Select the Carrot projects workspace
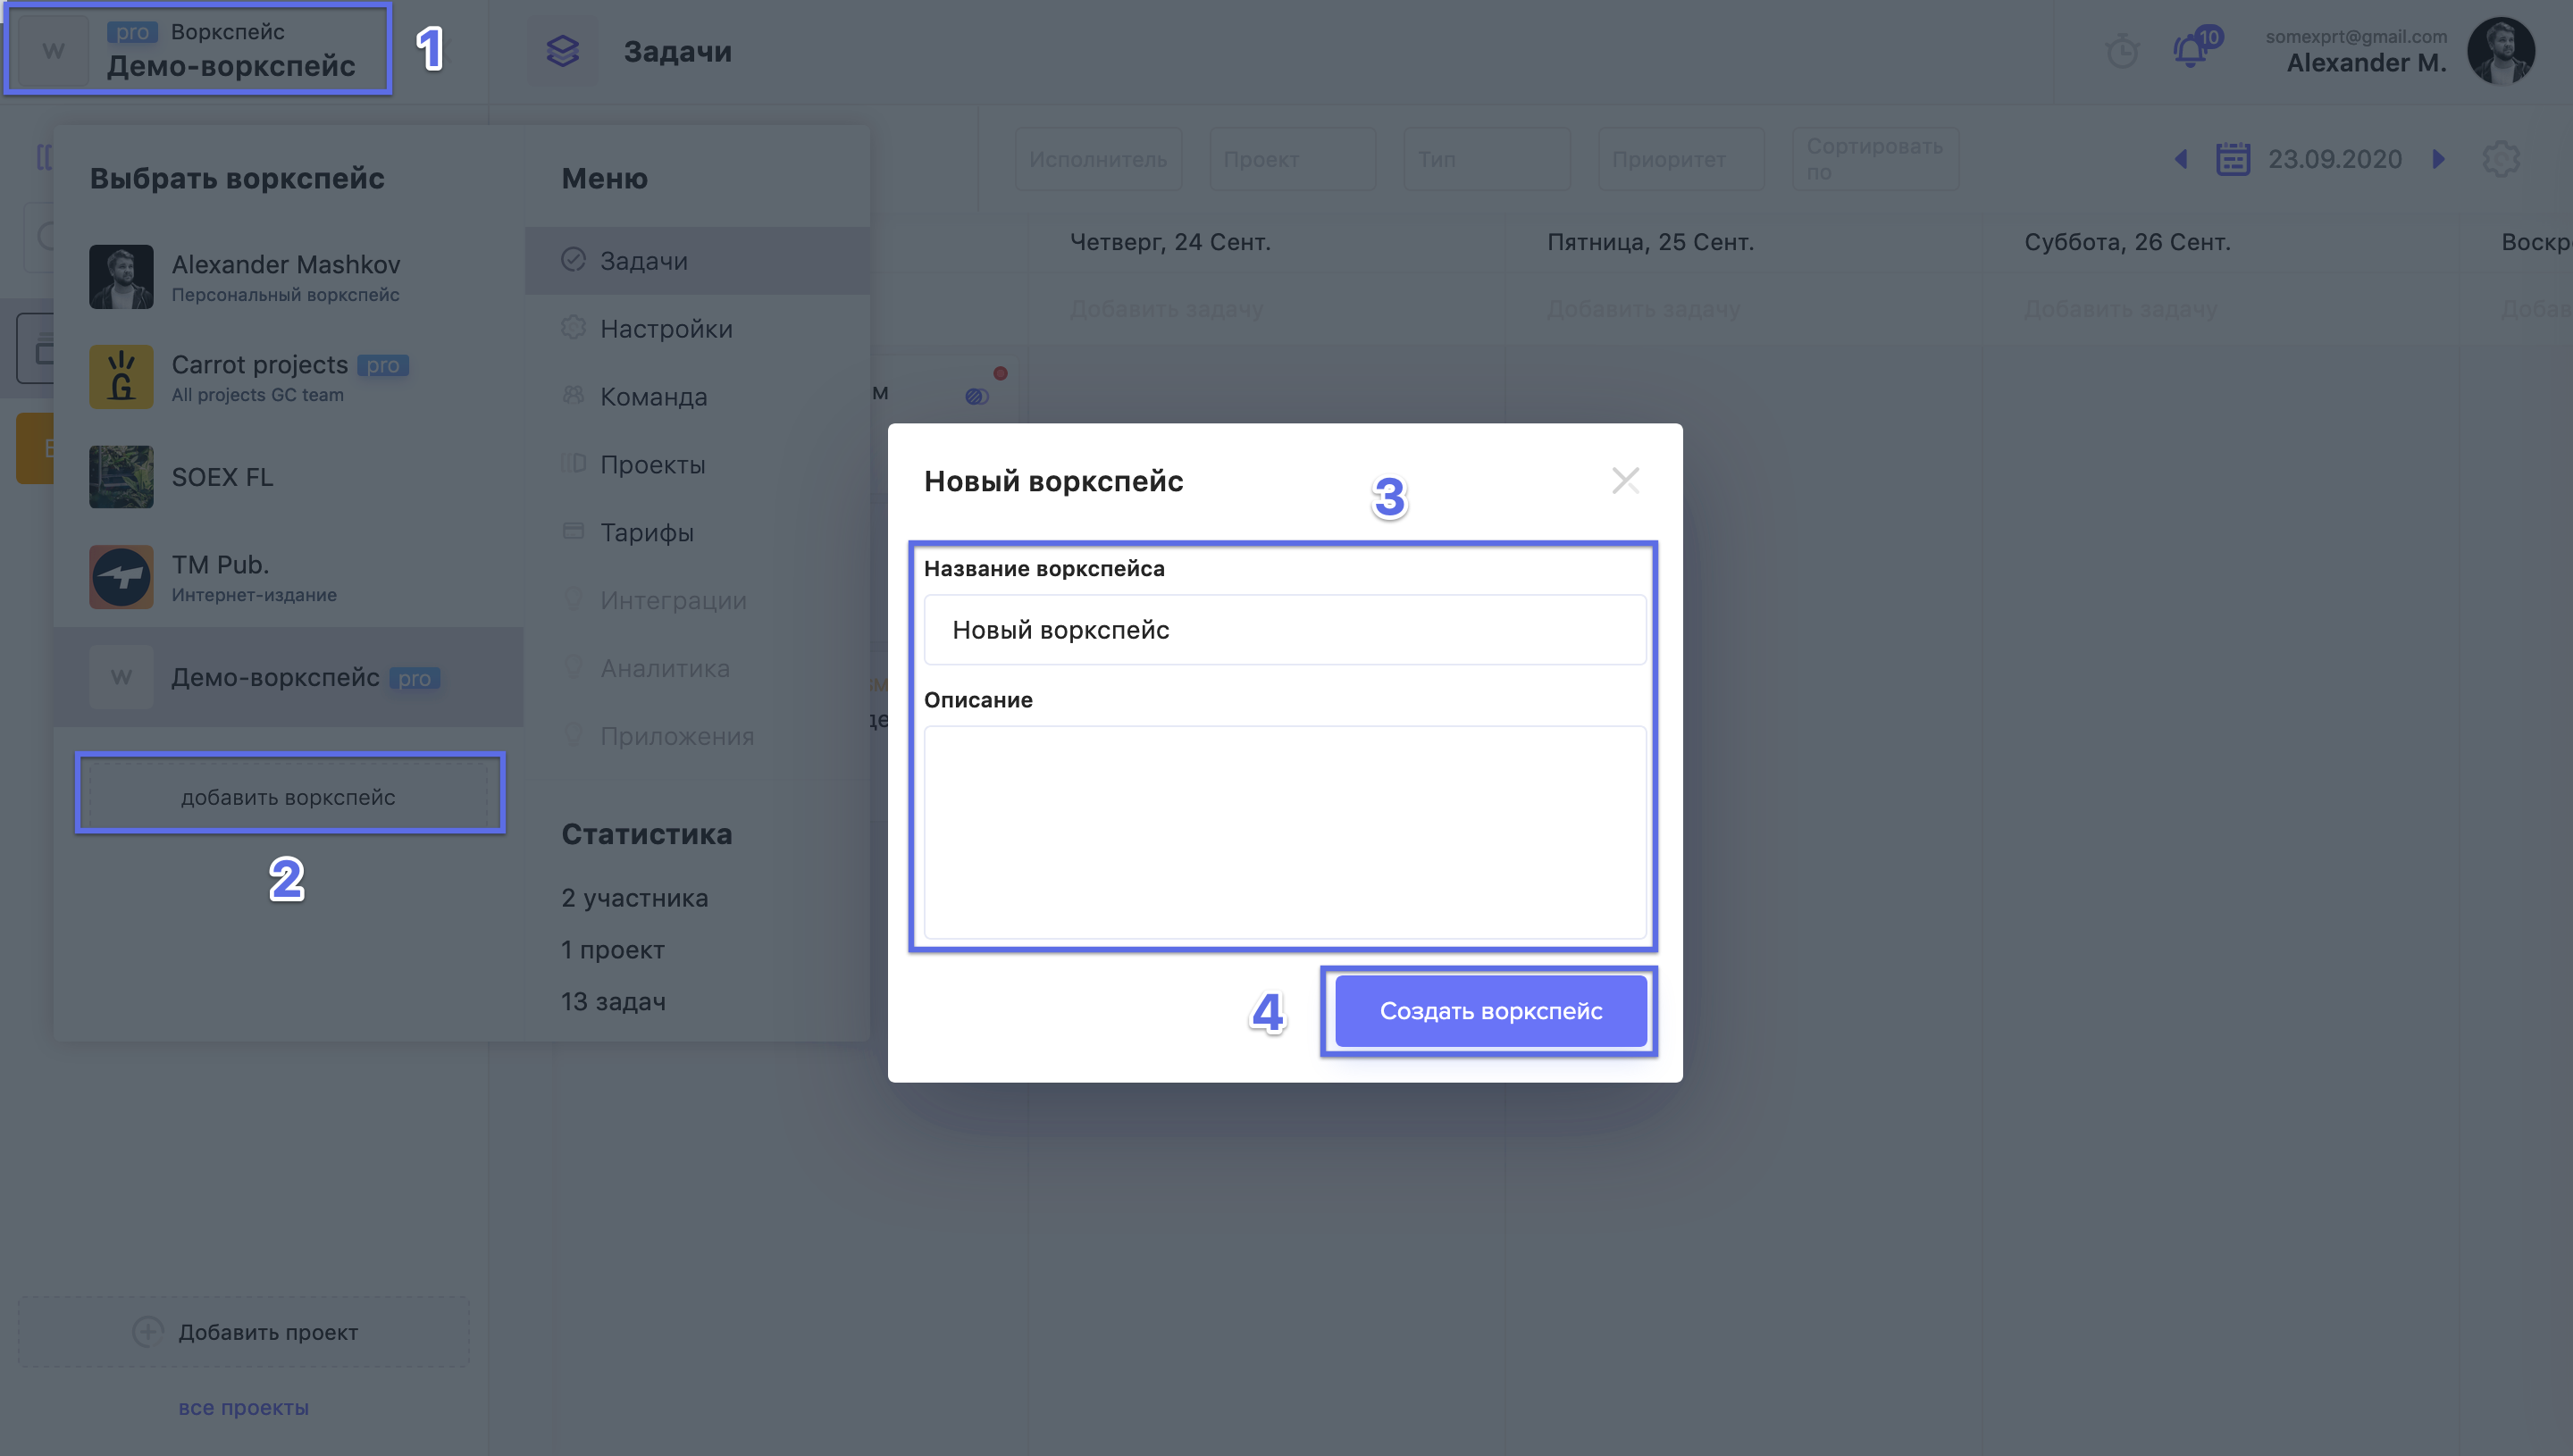2573x1456 pixels. 288,377
